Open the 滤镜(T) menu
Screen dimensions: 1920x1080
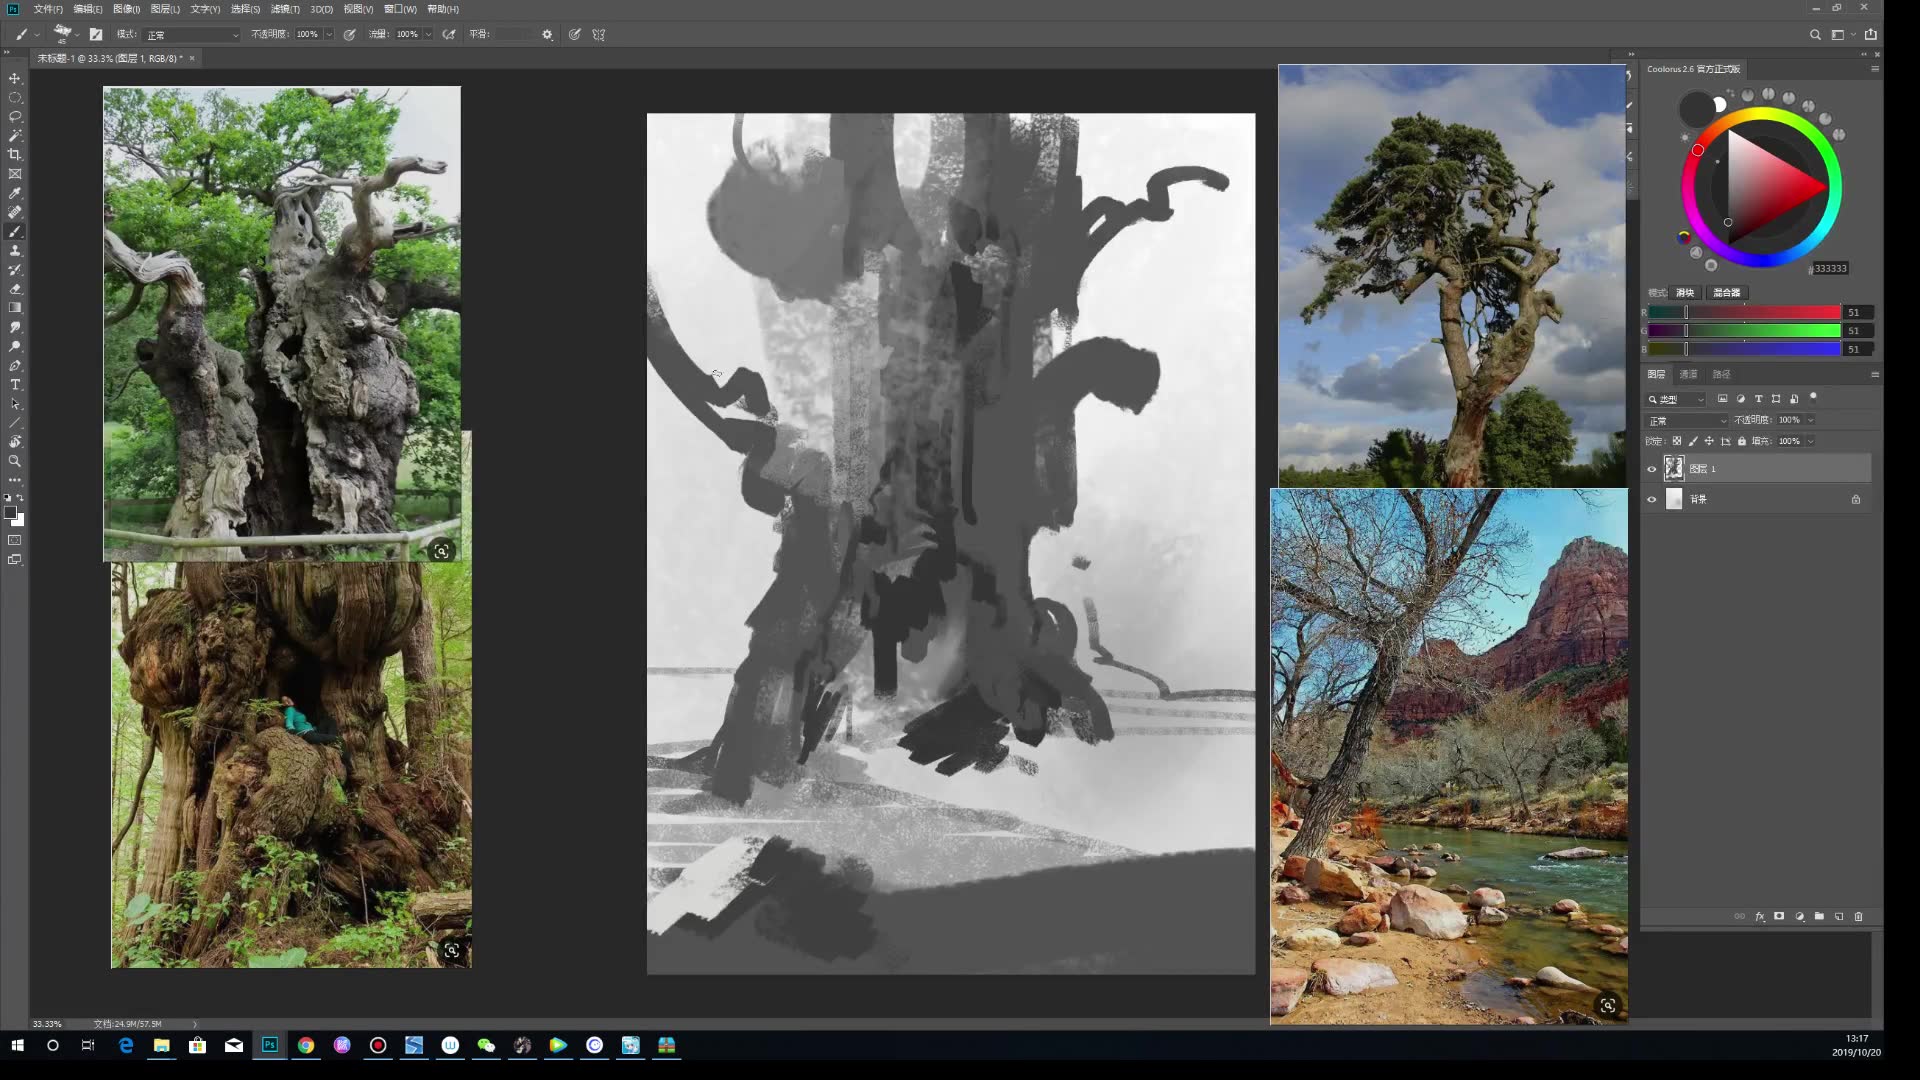(x=285, y=9)
